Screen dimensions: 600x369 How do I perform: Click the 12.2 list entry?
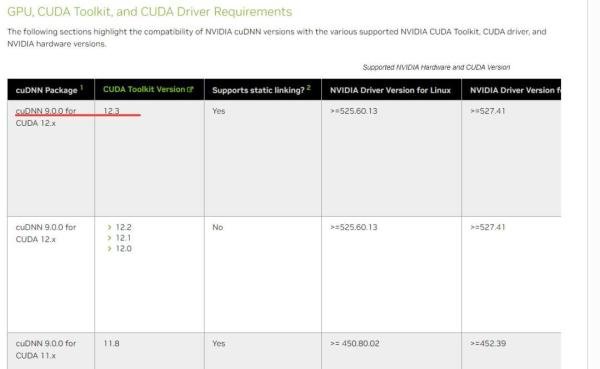point(124,227)
